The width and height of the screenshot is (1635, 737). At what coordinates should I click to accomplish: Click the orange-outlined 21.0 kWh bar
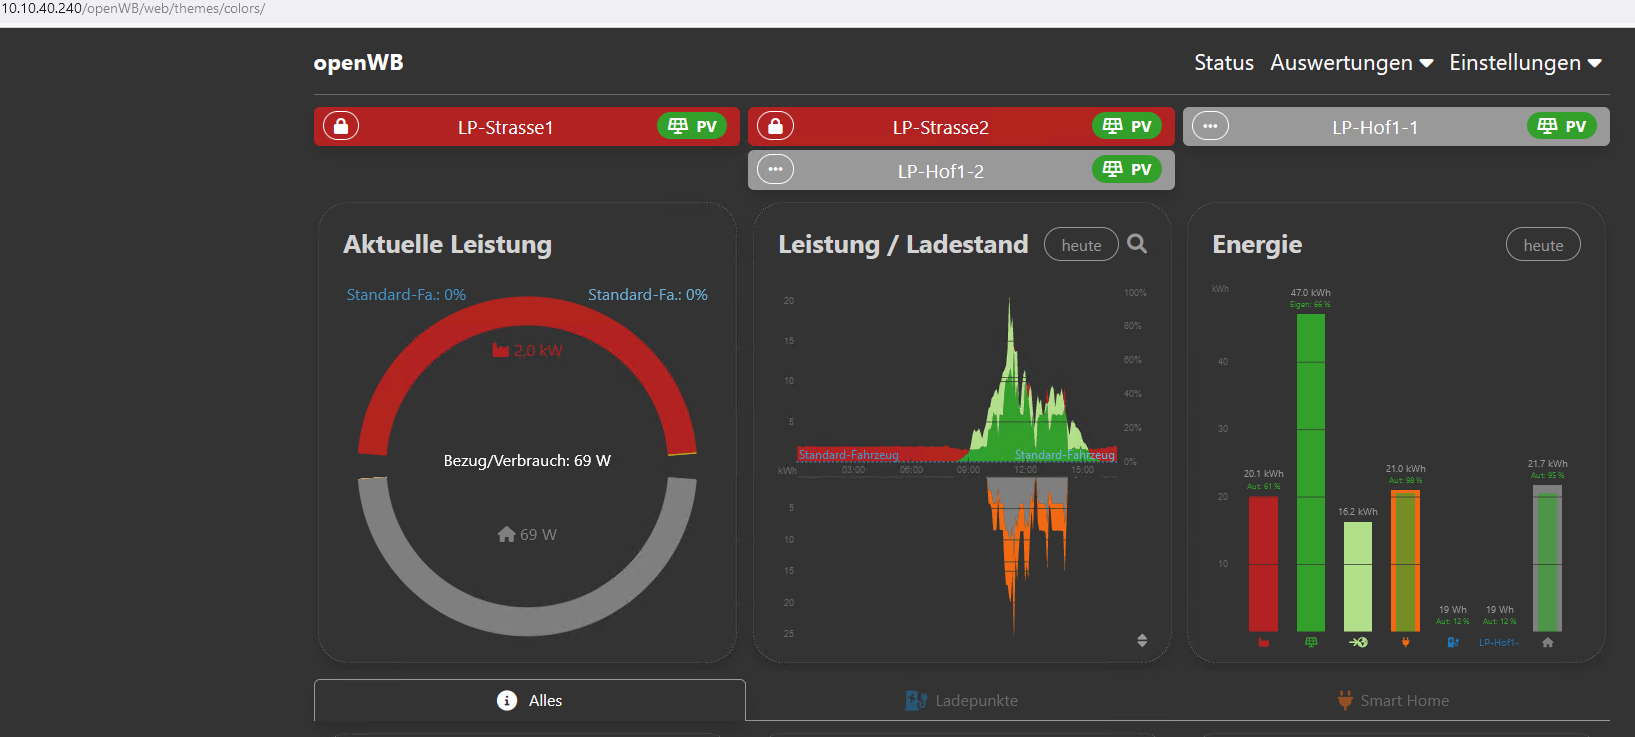[x=1406, y=560]
